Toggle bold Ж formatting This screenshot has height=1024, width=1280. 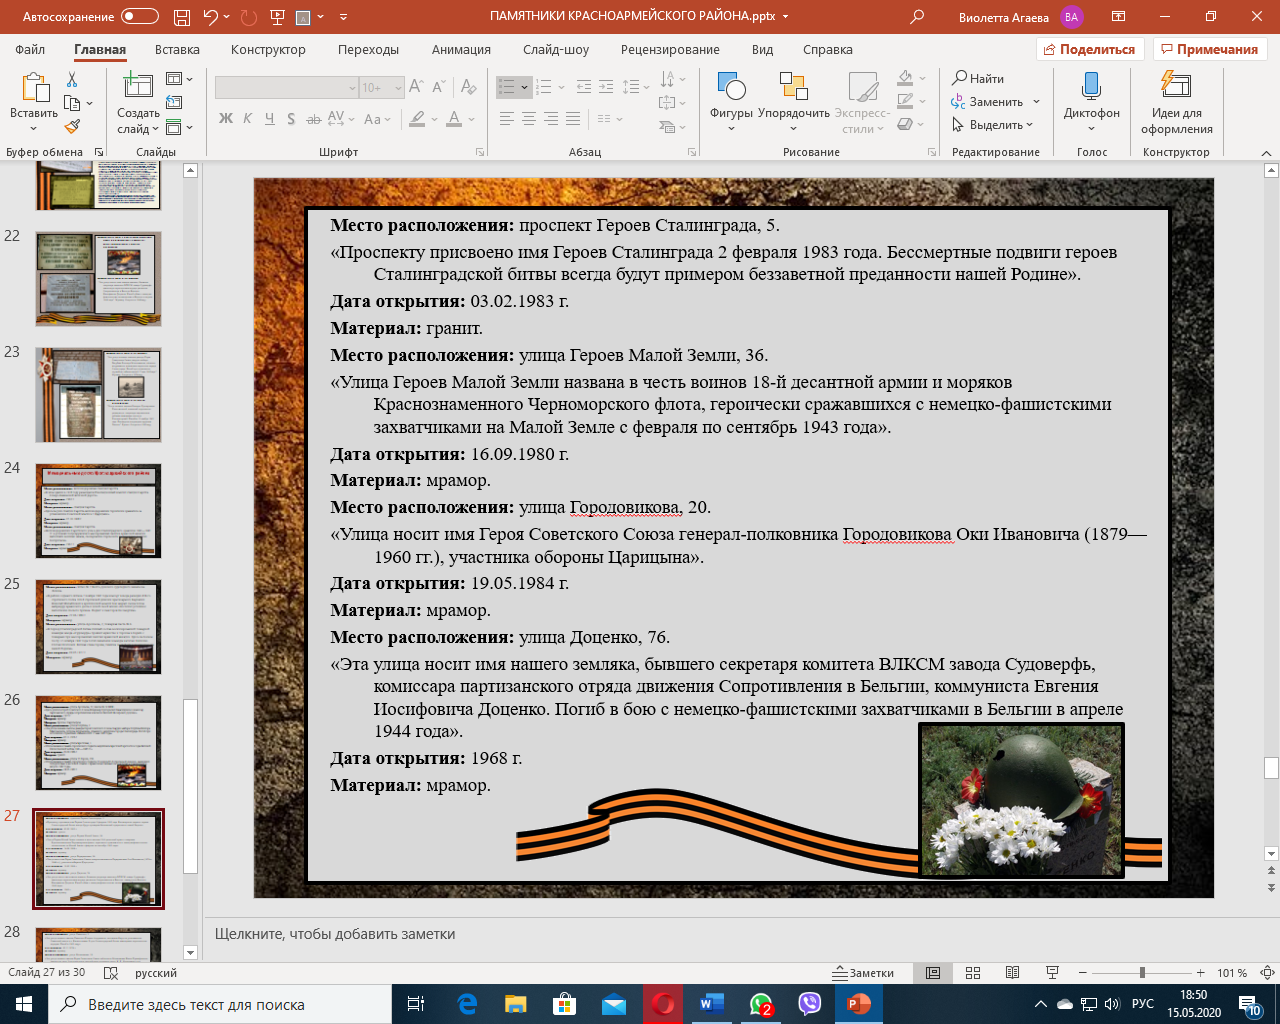click(x=226, y=119)
